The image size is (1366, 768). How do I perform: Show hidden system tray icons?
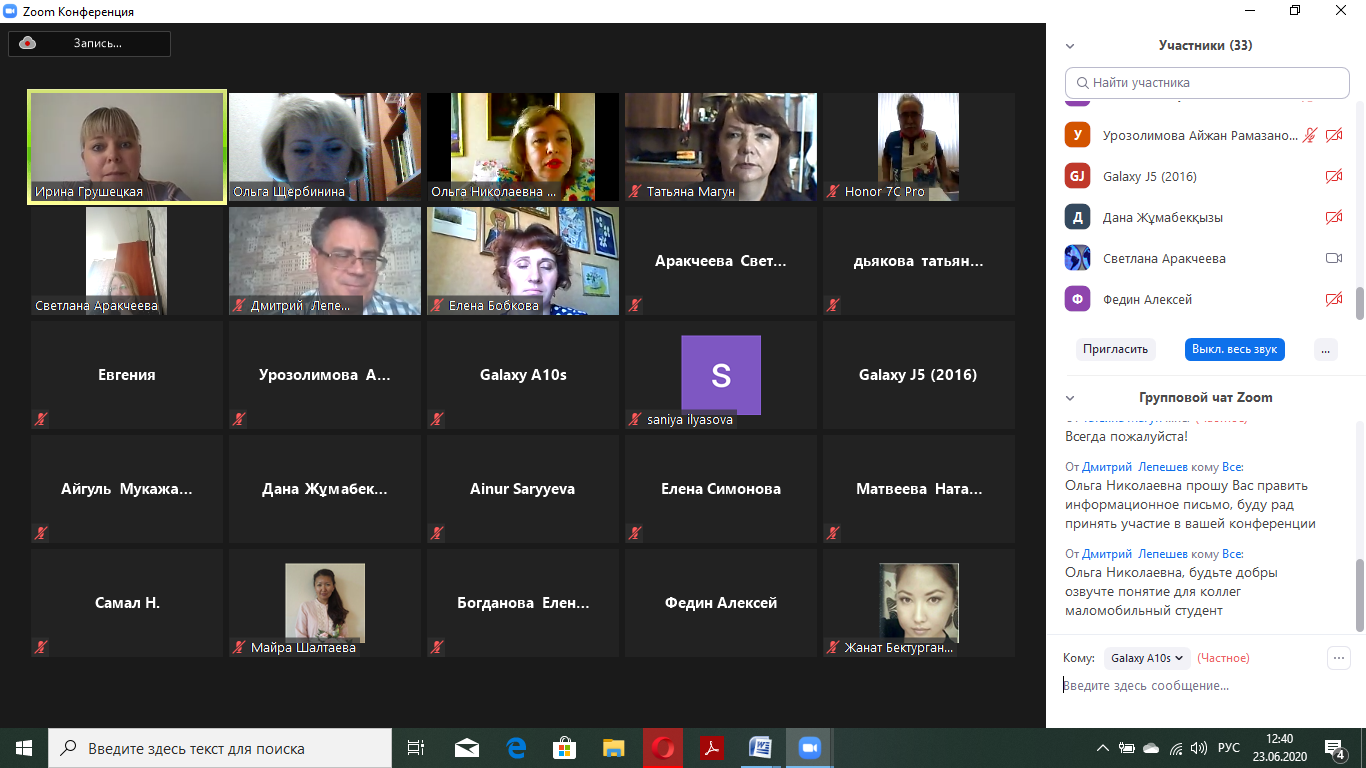1102,748
